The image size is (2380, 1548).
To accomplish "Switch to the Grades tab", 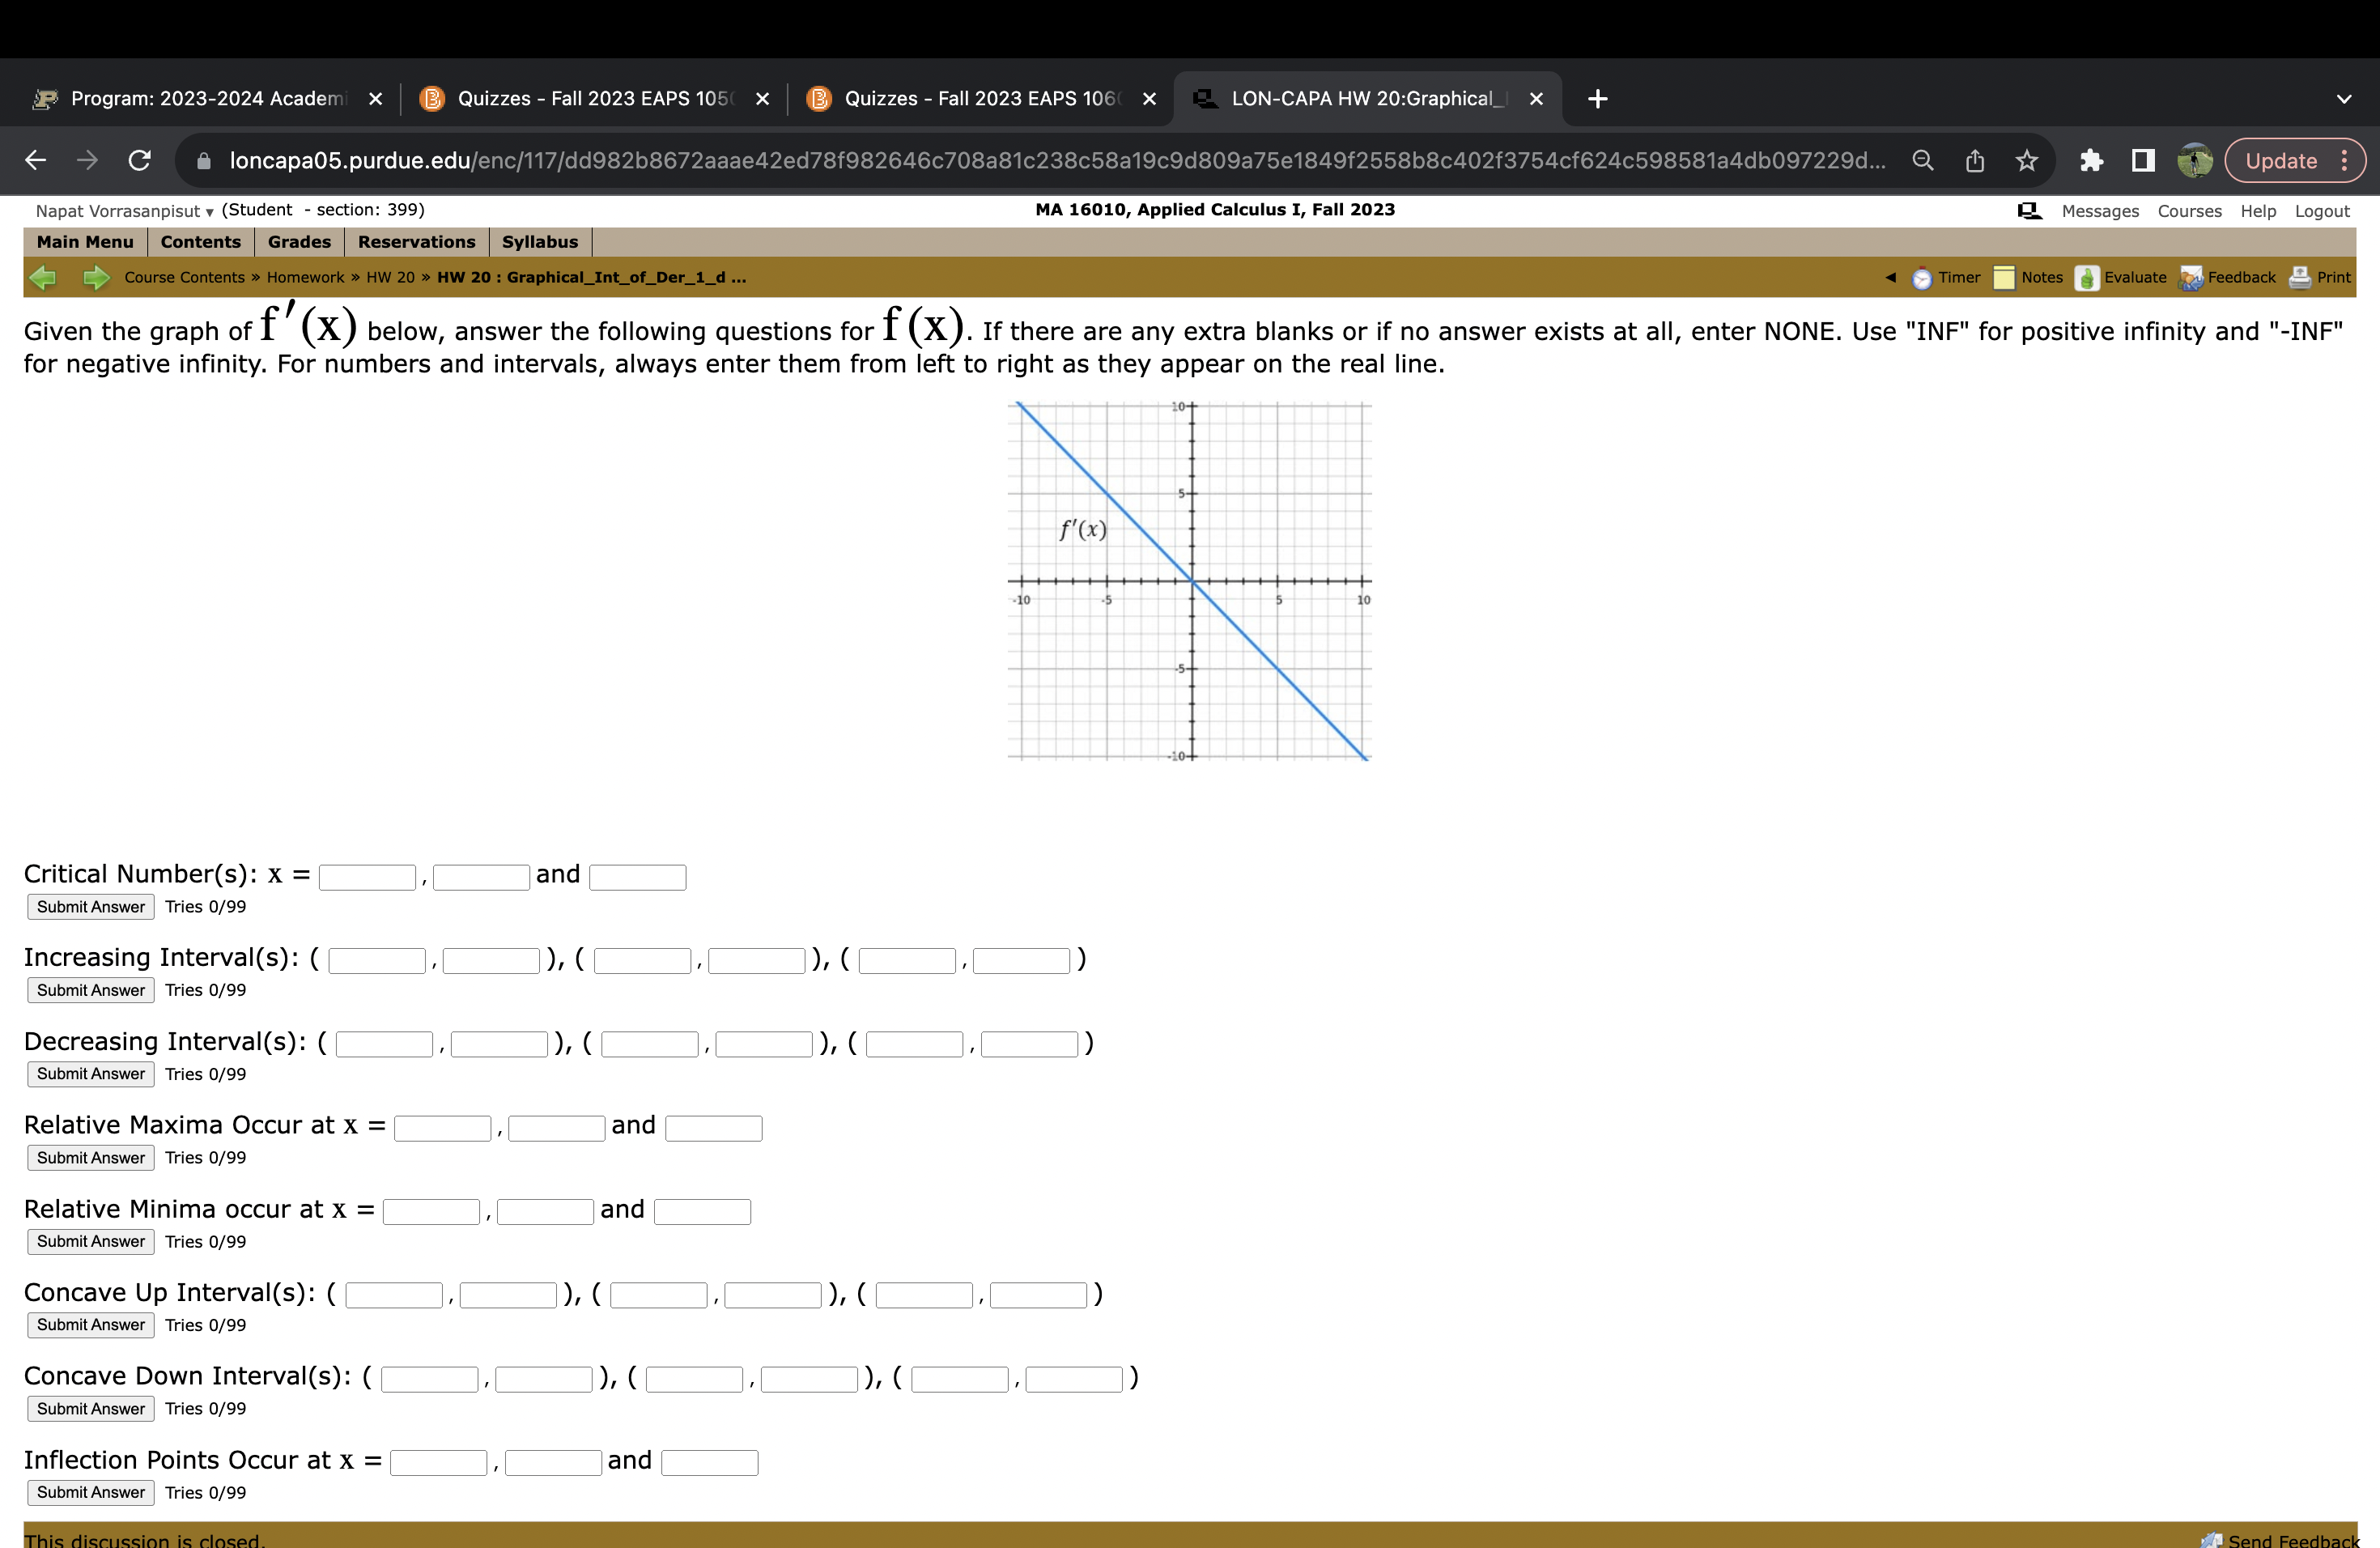I will click(298, 241).
